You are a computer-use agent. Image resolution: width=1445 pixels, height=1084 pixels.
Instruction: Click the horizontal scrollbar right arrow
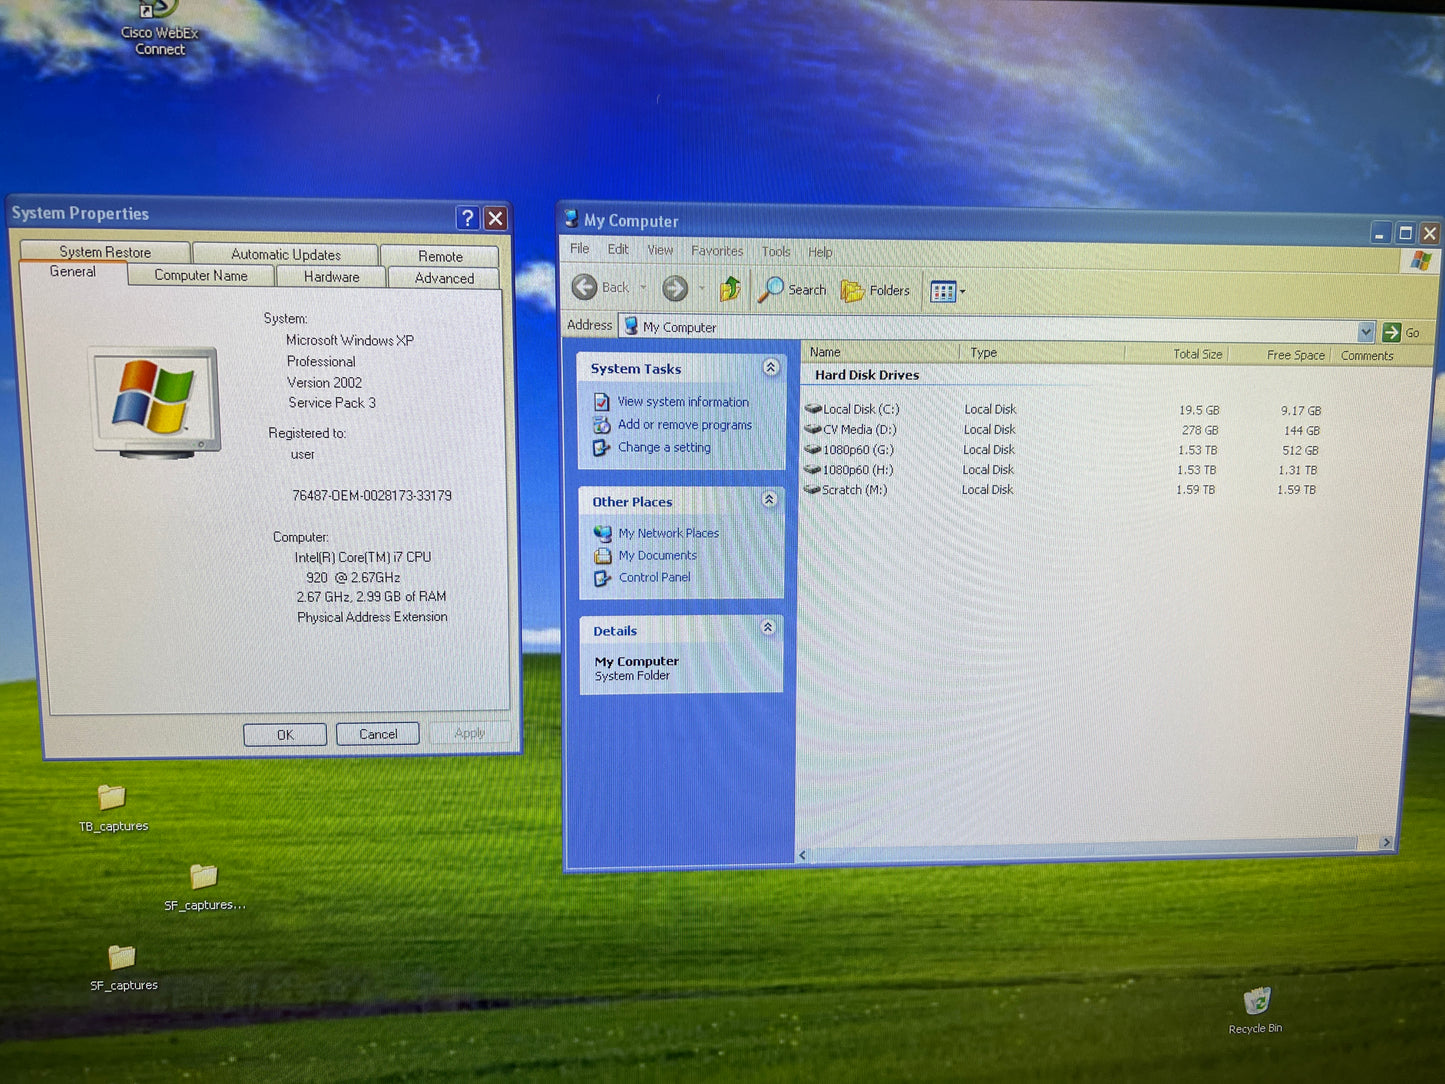pyautogui.click(x=1386, y=843)
